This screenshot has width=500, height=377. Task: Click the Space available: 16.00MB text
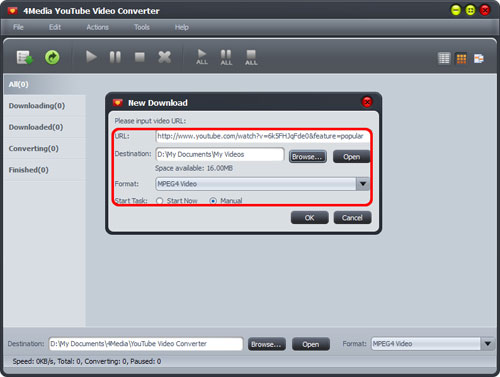(194, 168)
